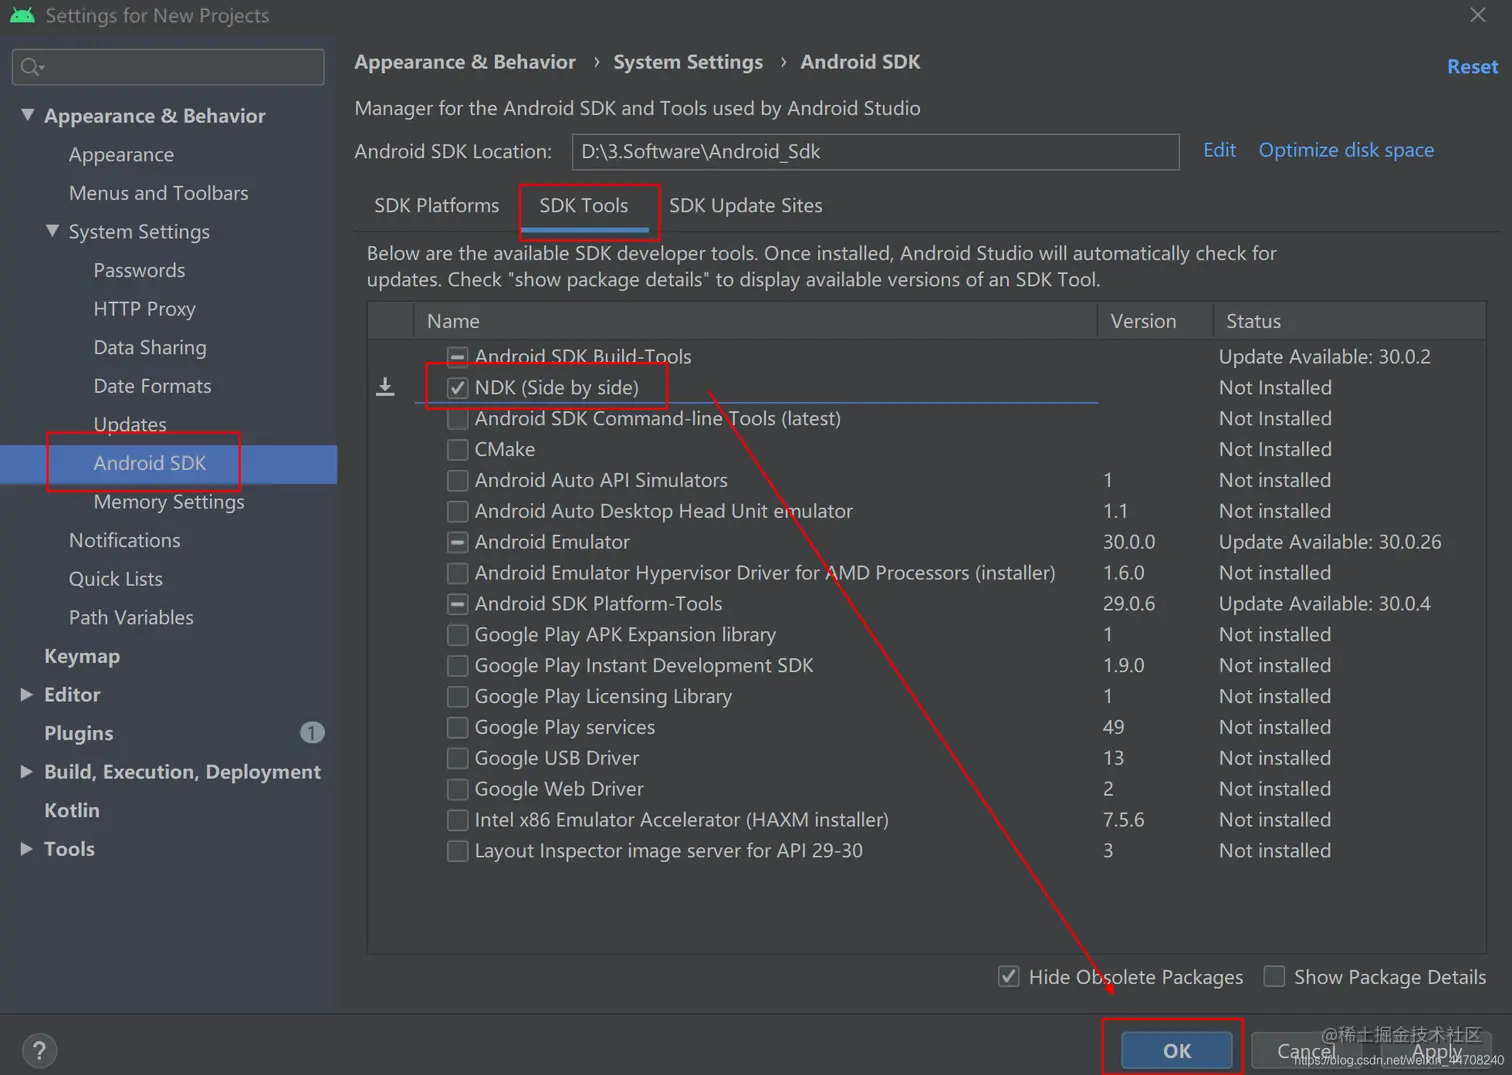Focus the settings search box
Image resolution: width=1512 pixels, height=1075 pixels.
tap(168, 67)
